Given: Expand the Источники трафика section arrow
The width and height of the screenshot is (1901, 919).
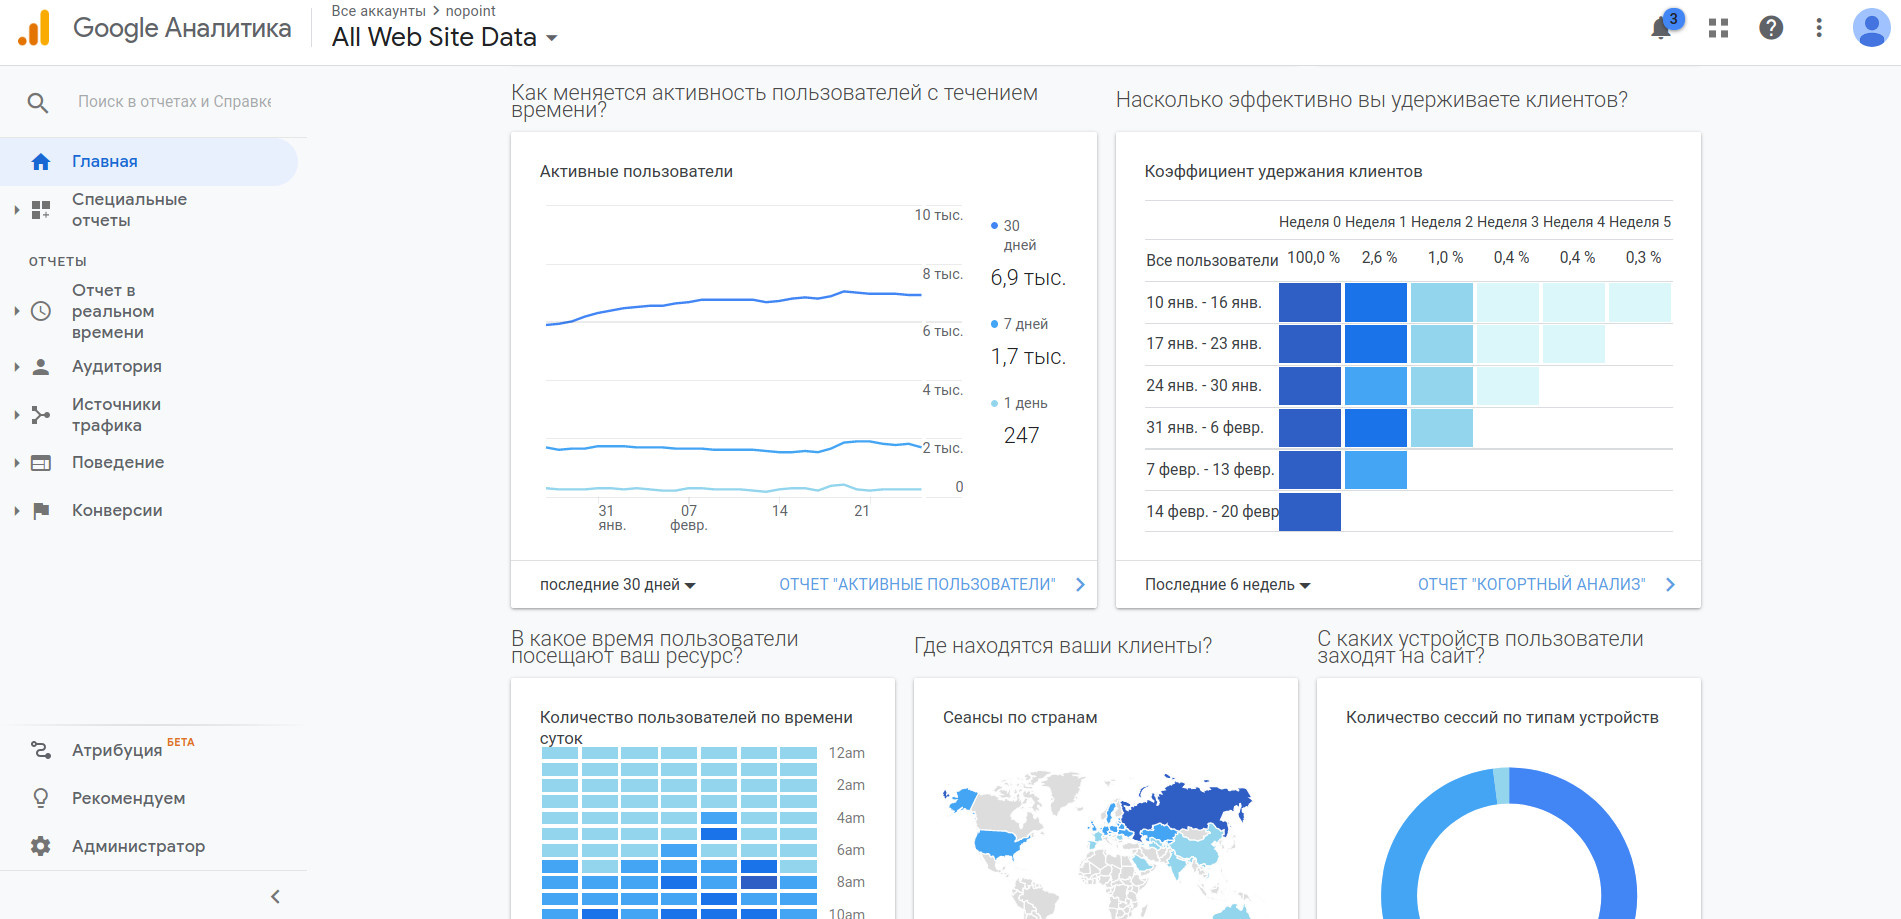Looking at the screenshot, I should coord(17,415).
